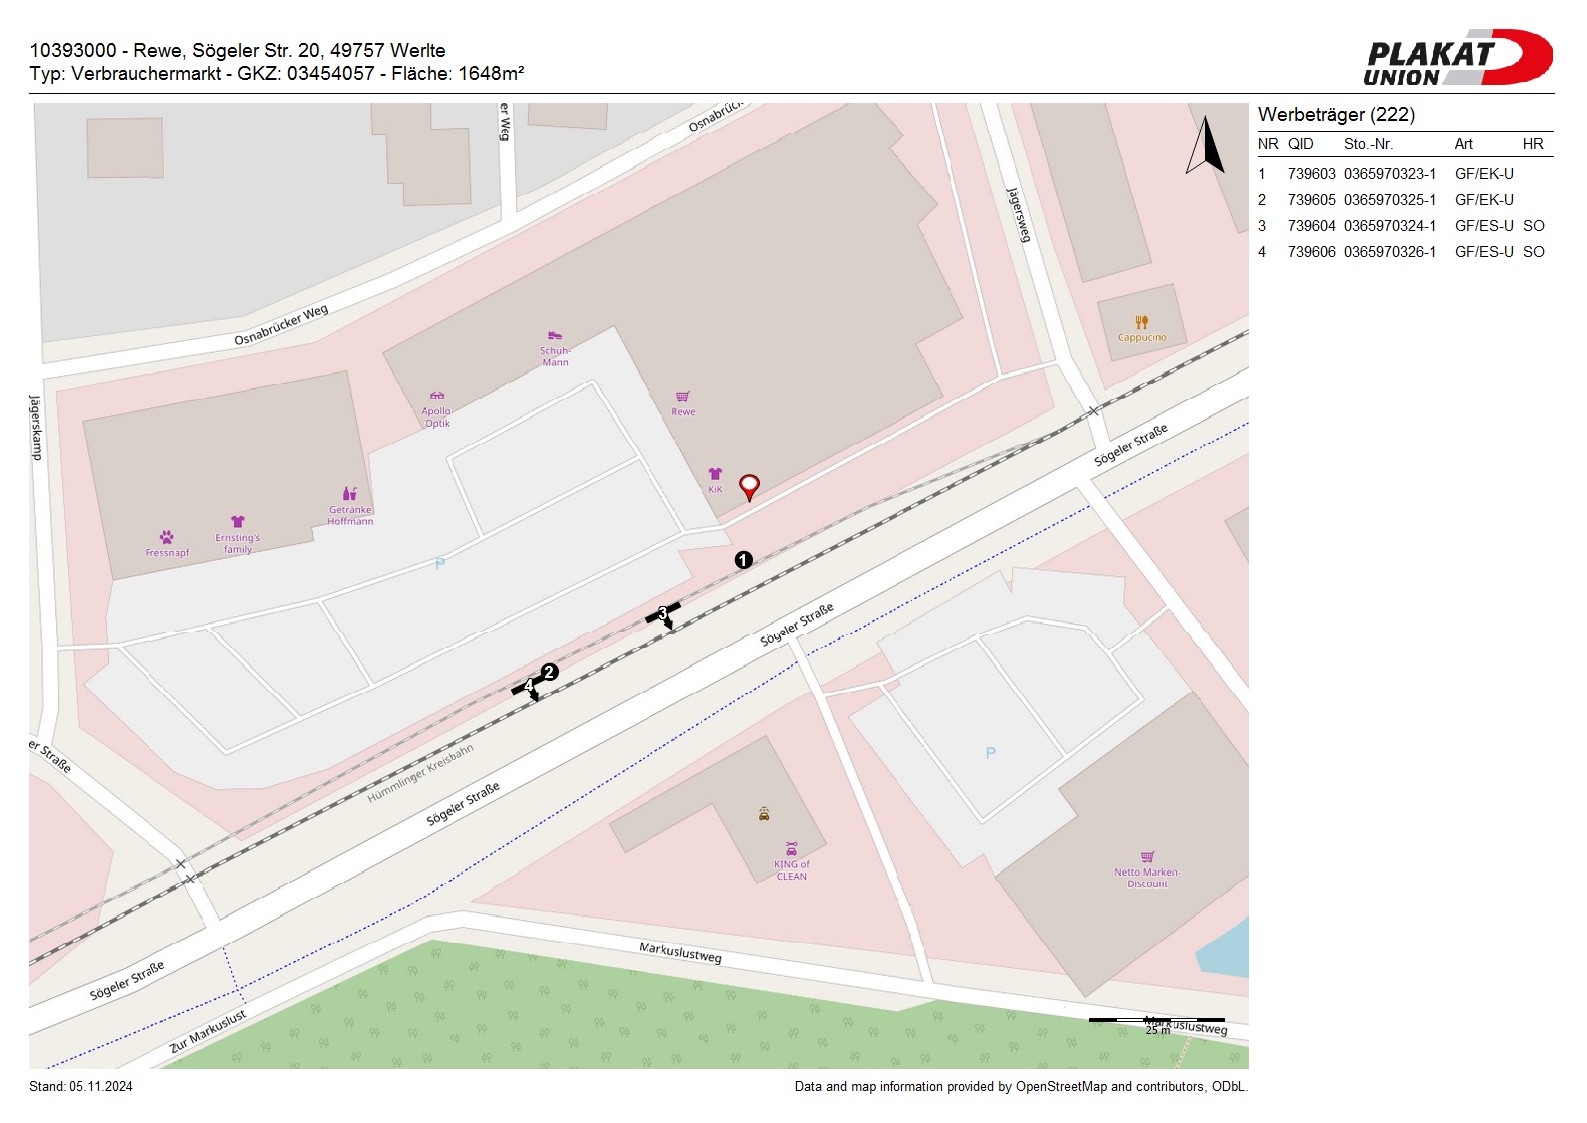Click the Apollo-Optik glasses icon

click(x=437, y=396)
